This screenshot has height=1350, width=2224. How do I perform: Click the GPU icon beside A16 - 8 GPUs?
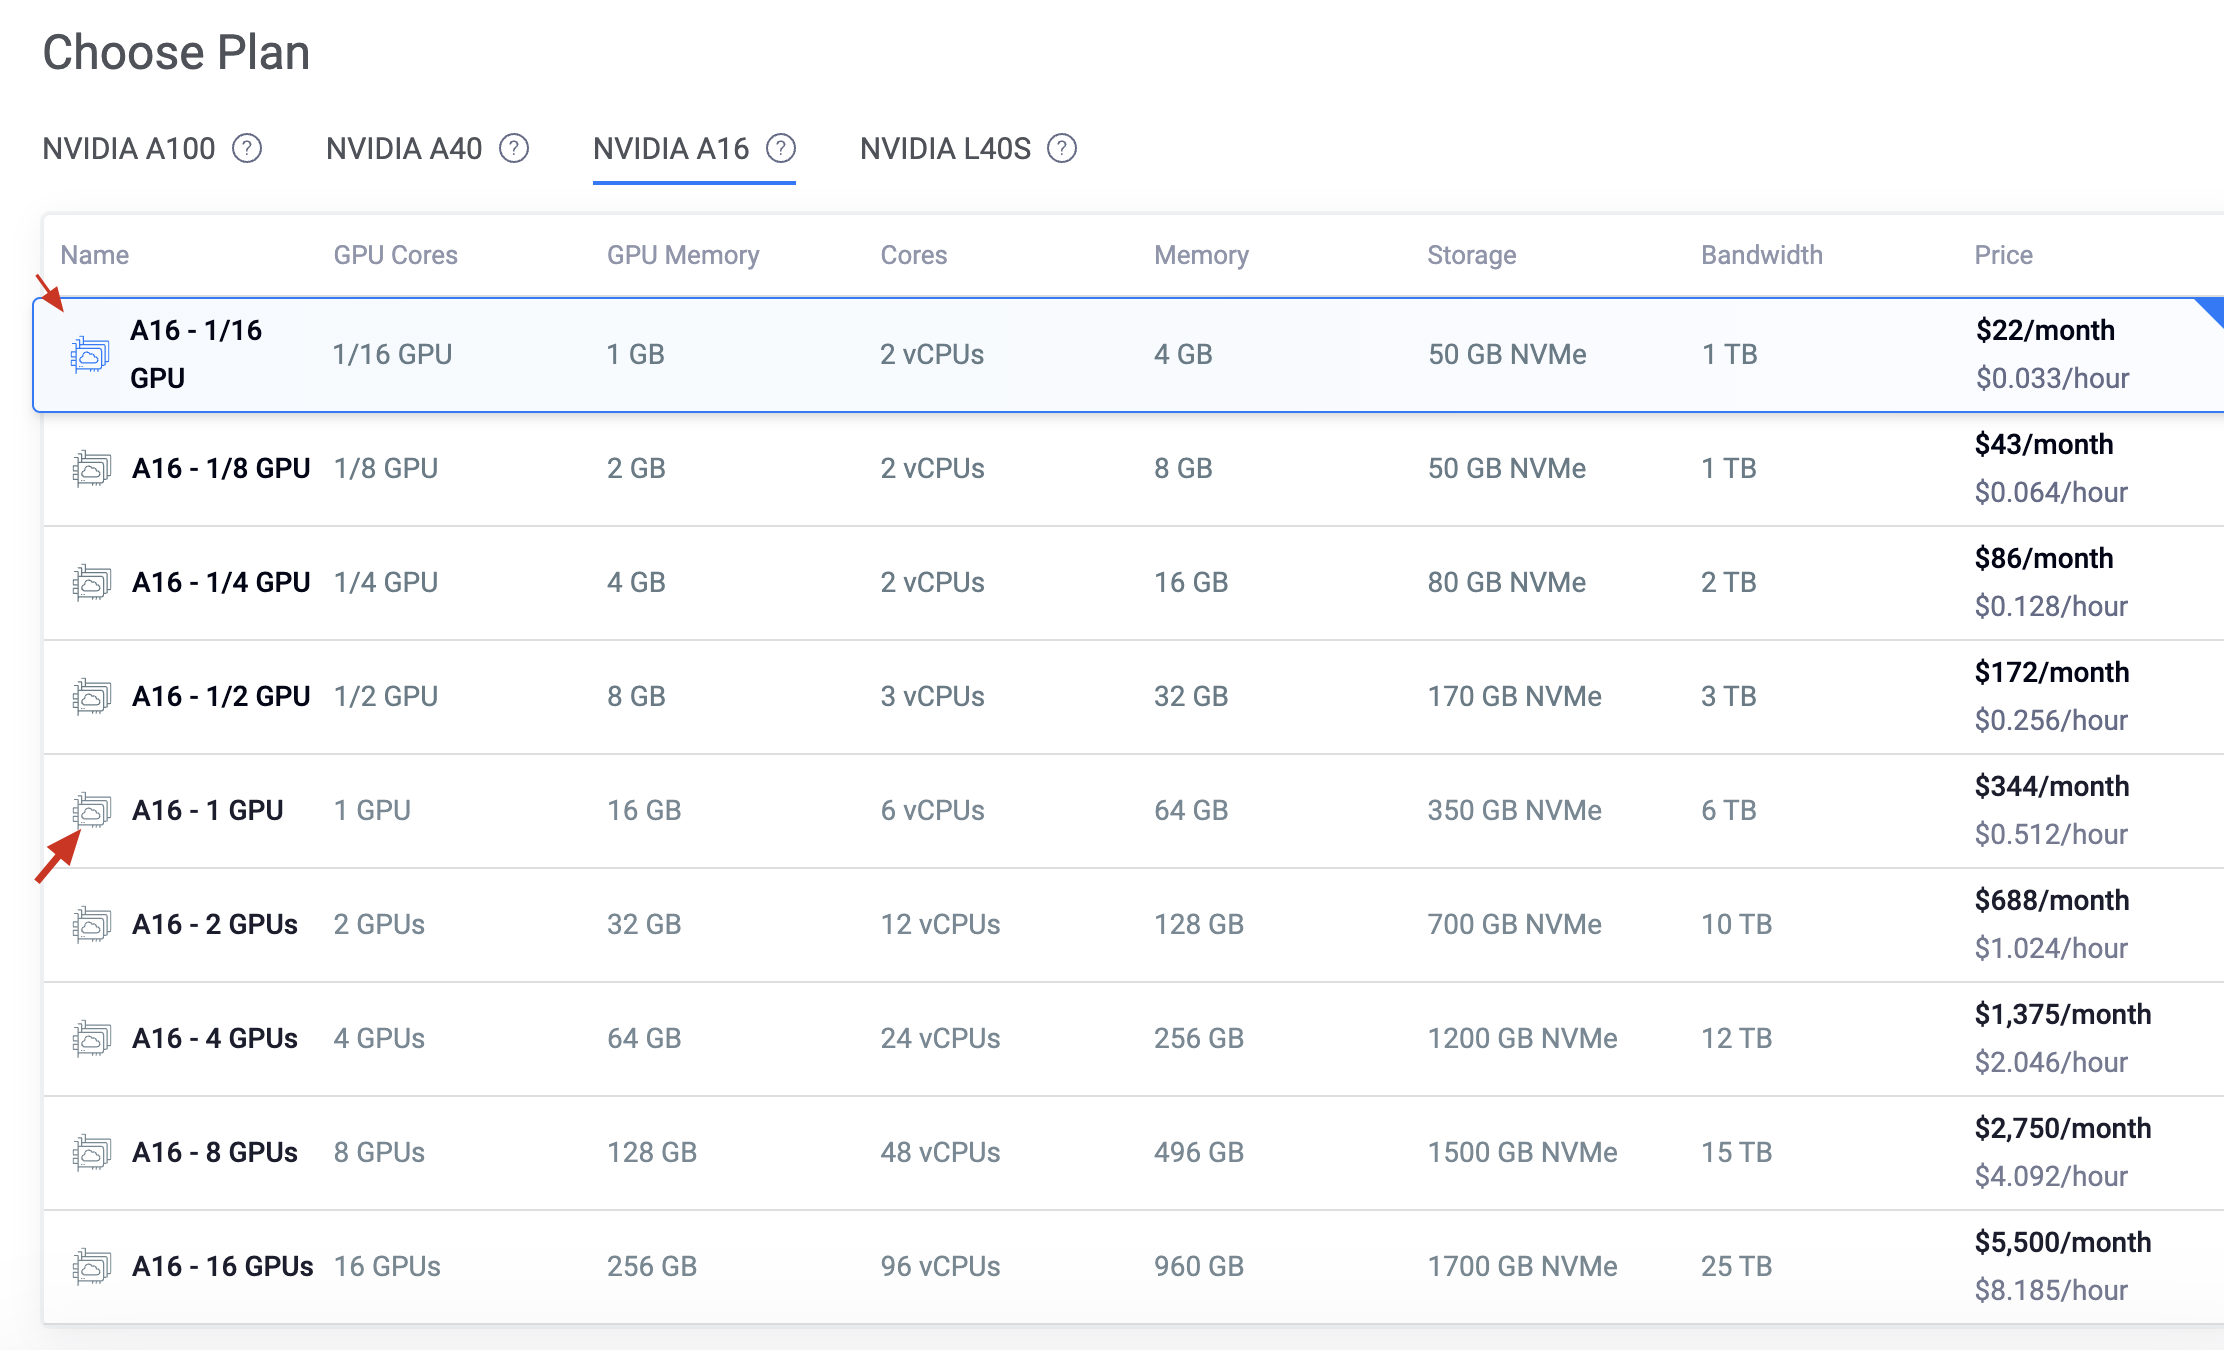pyautogui.click(x=92, y=1152)
